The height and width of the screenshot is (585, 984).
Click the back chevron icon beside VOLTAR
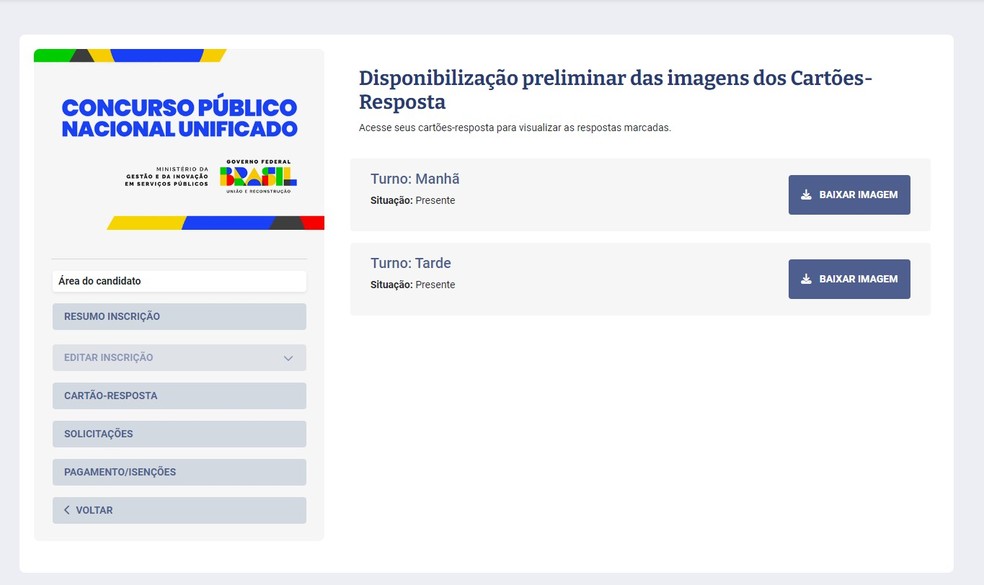[66, 510]
